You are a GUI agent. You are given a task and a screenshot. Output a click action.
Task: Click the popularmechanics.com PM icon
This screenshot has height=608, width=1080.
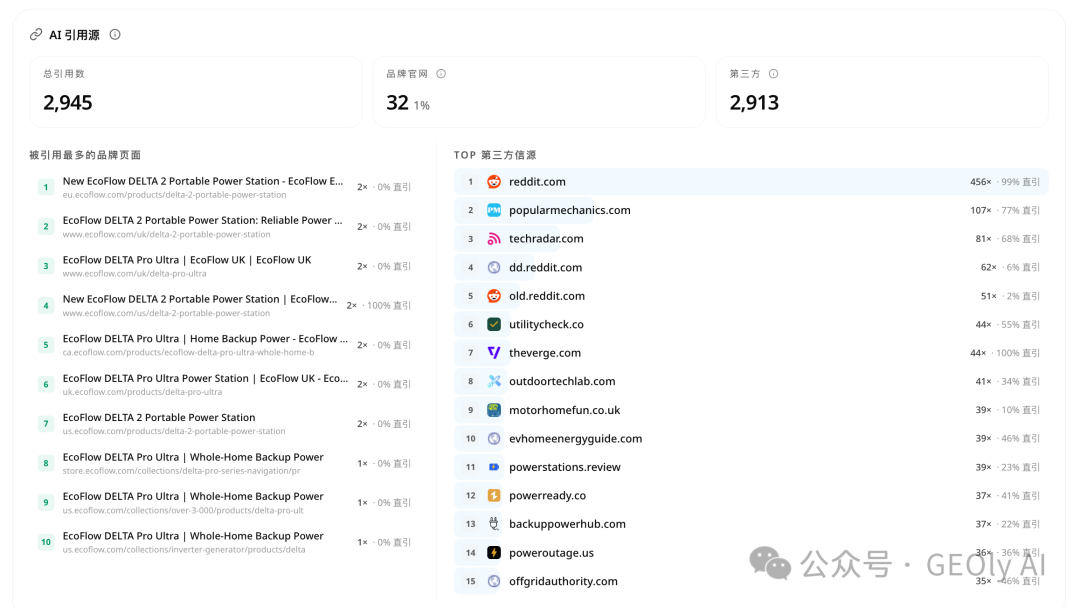[494, 210]
